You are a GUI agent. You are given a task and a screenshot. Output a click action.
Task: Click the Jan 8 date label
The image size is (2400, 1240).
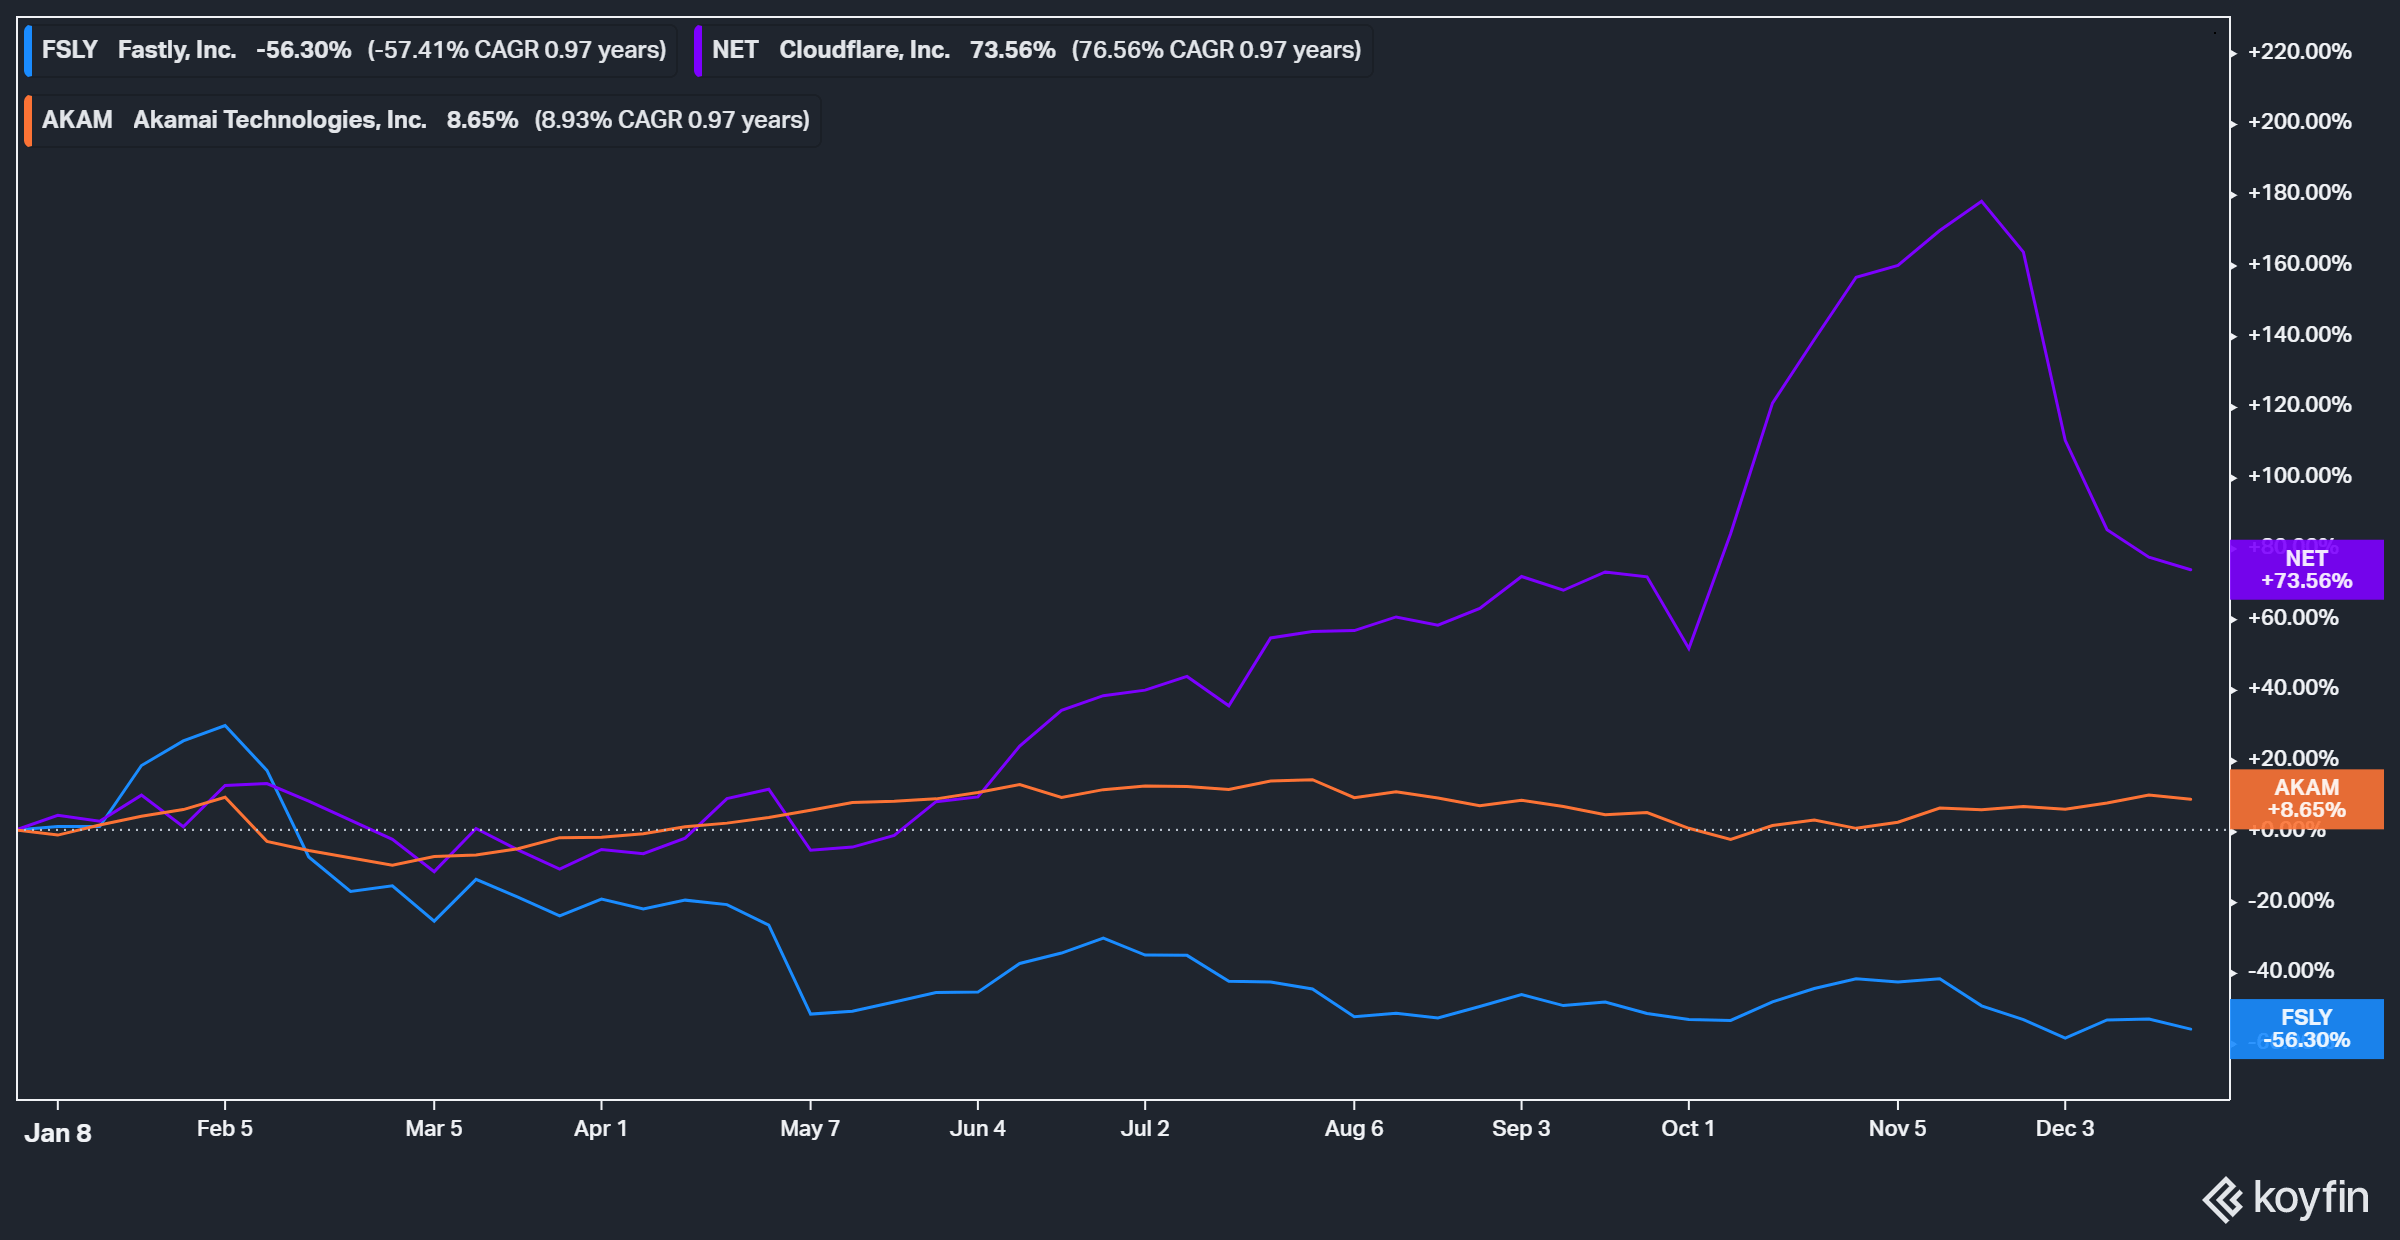[x=58, y=1133]
